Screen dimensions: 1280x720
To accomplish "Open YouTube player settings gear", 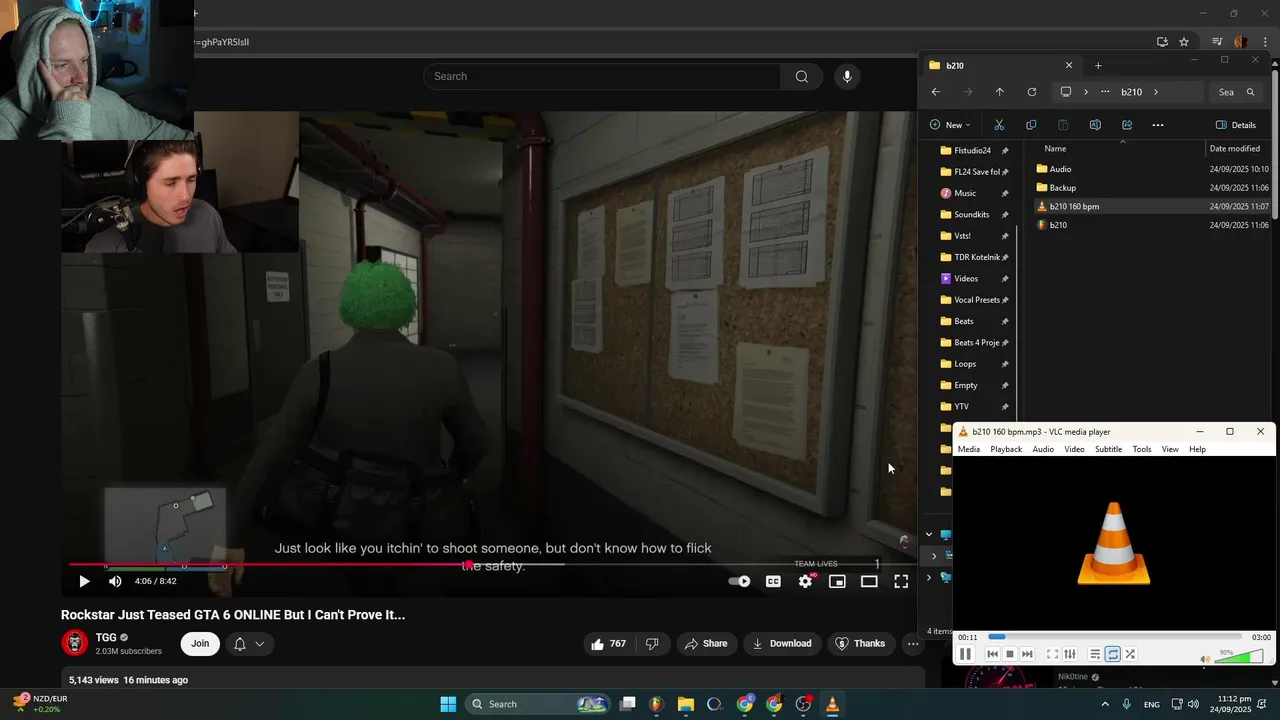I will click(805, 581).
